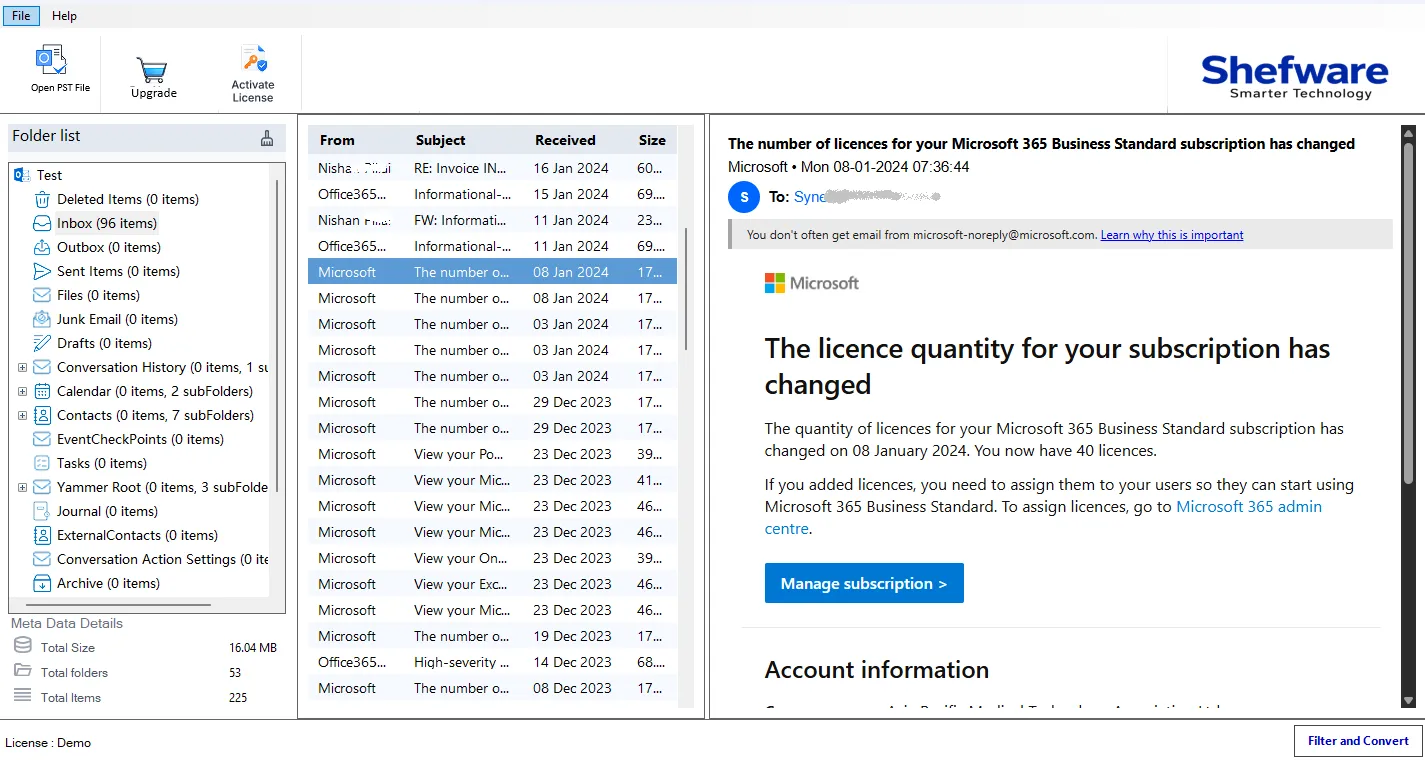Sort emails by the Subject column header
The image size is (1425, 760).
[441, 140]
